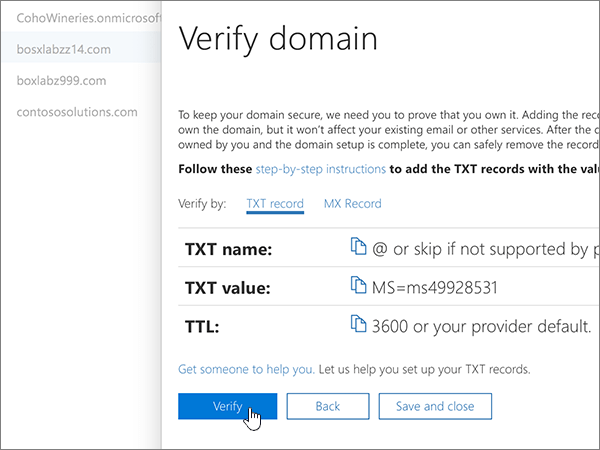Click the Save and close button
The image size is (600, 450).
tap(434, 406)
